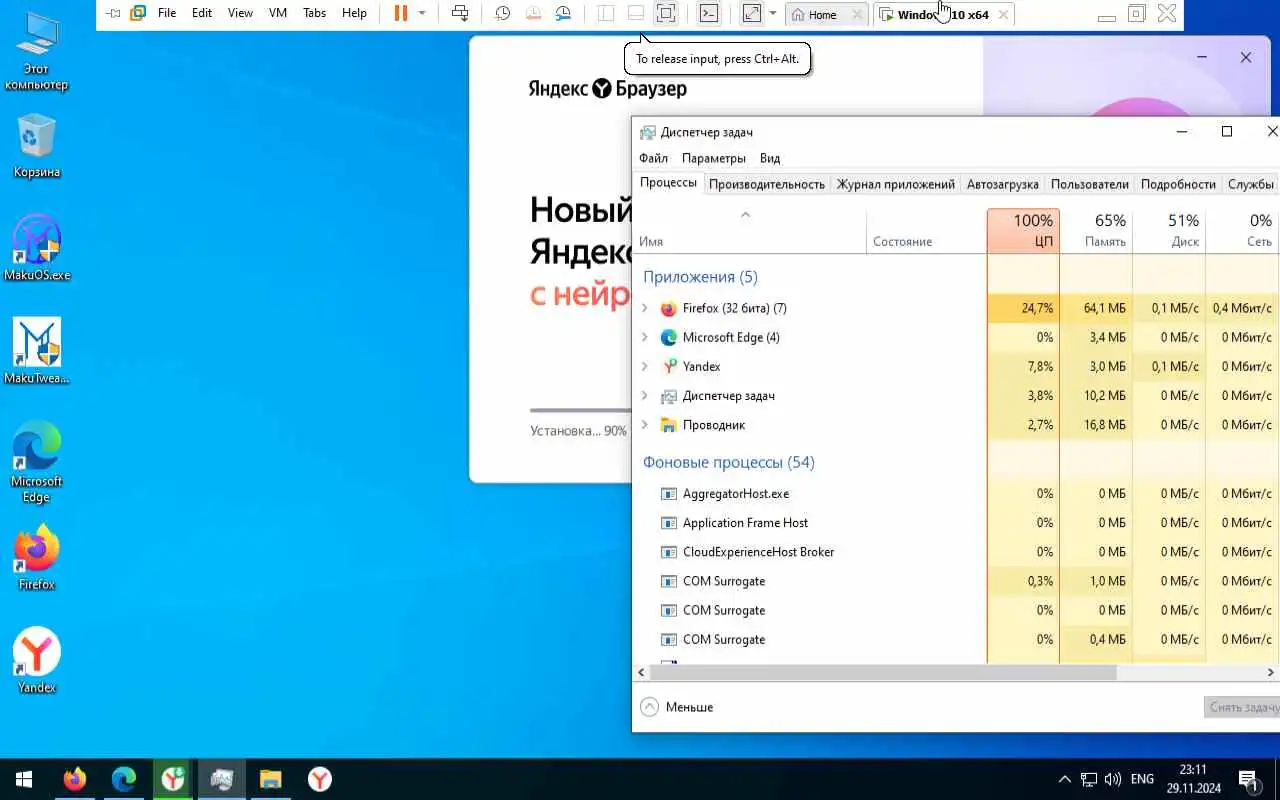
Task: Open the VMware View menu
Action: point(240,13)
